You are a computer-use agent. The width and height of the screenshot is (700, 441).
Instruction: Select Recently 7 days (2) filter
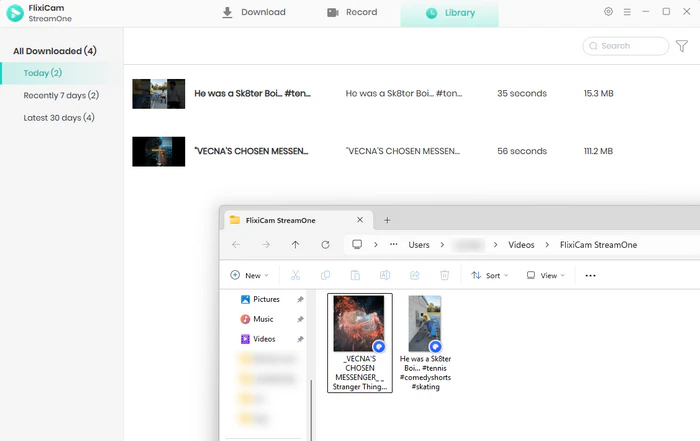[61, 96]
